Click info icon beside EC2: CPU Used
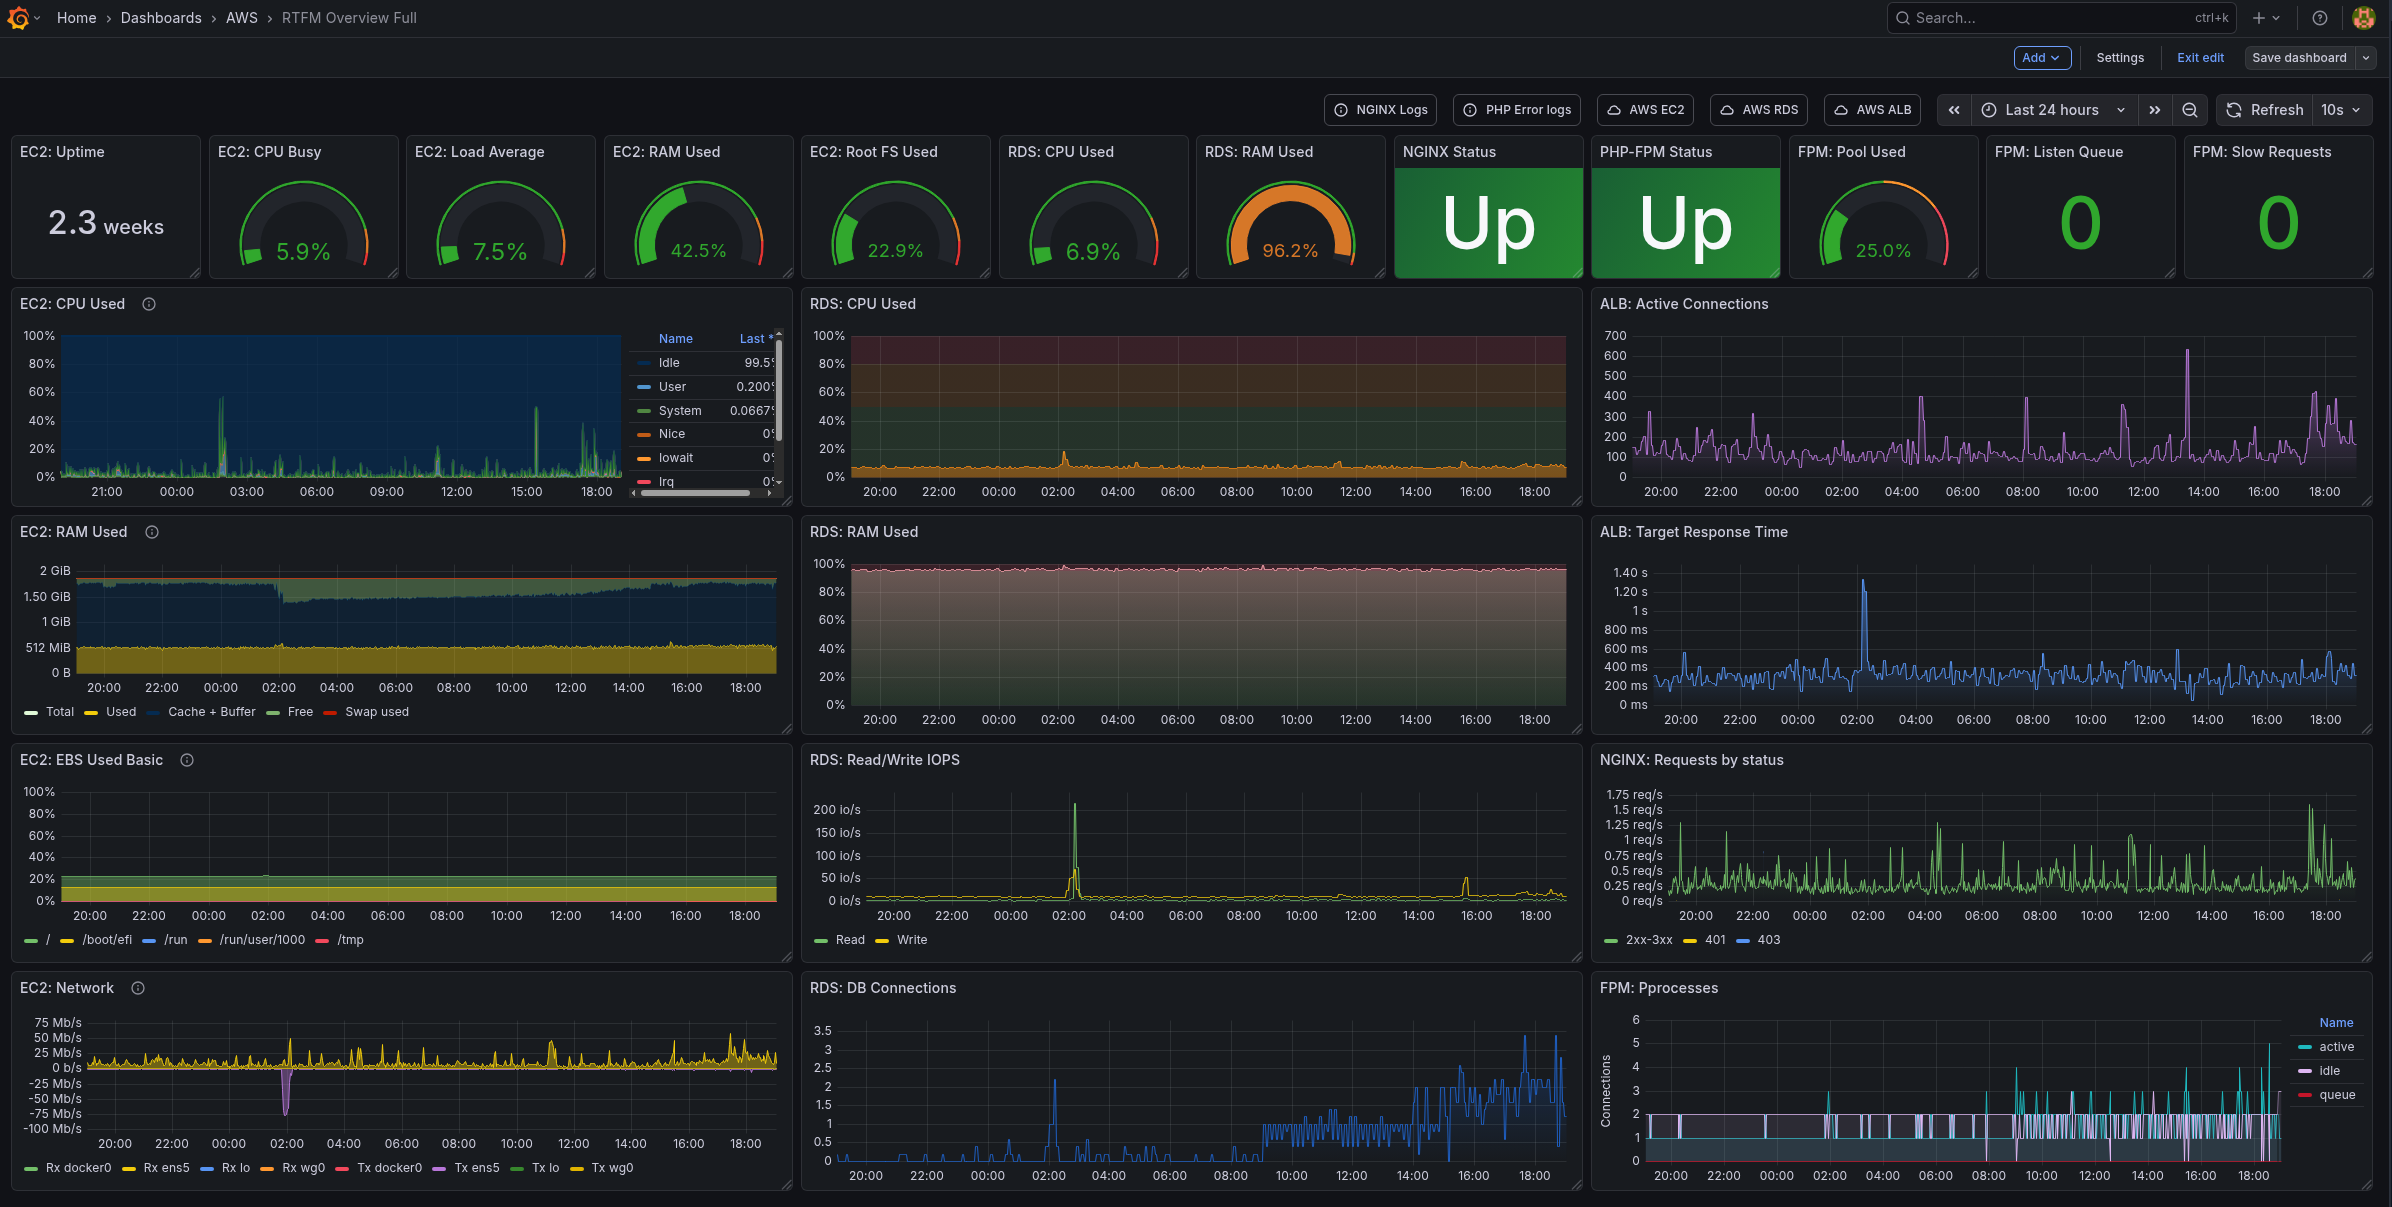 (149, 304)
